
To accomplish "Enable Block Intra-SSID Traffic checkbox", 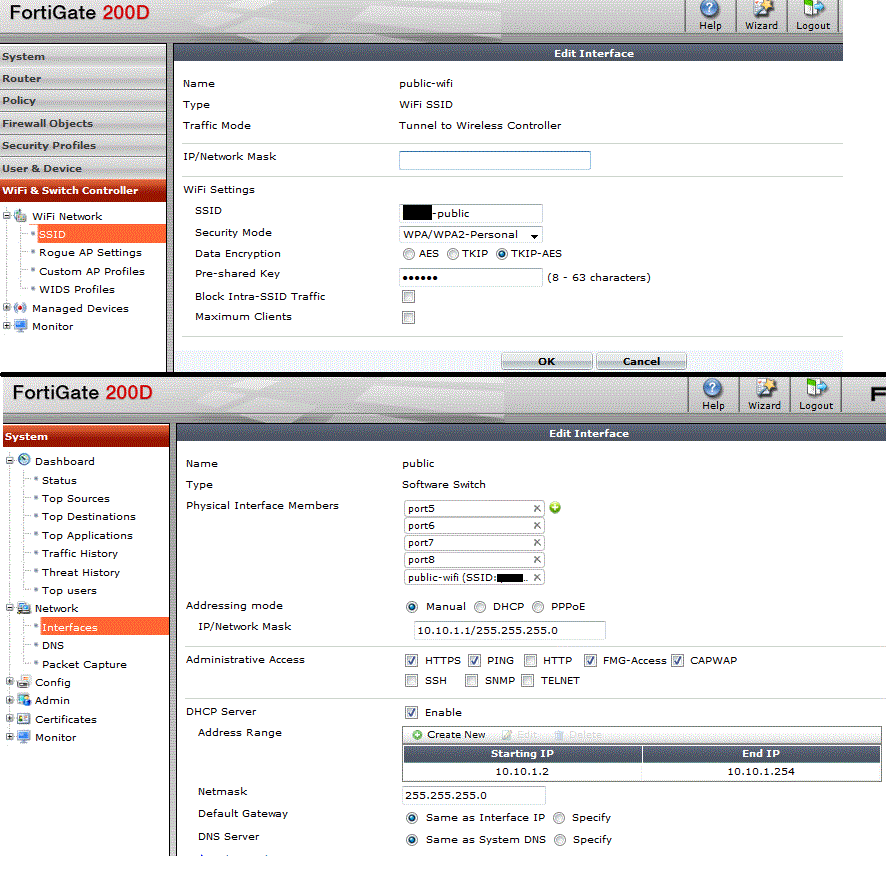I will pos(409,297).
